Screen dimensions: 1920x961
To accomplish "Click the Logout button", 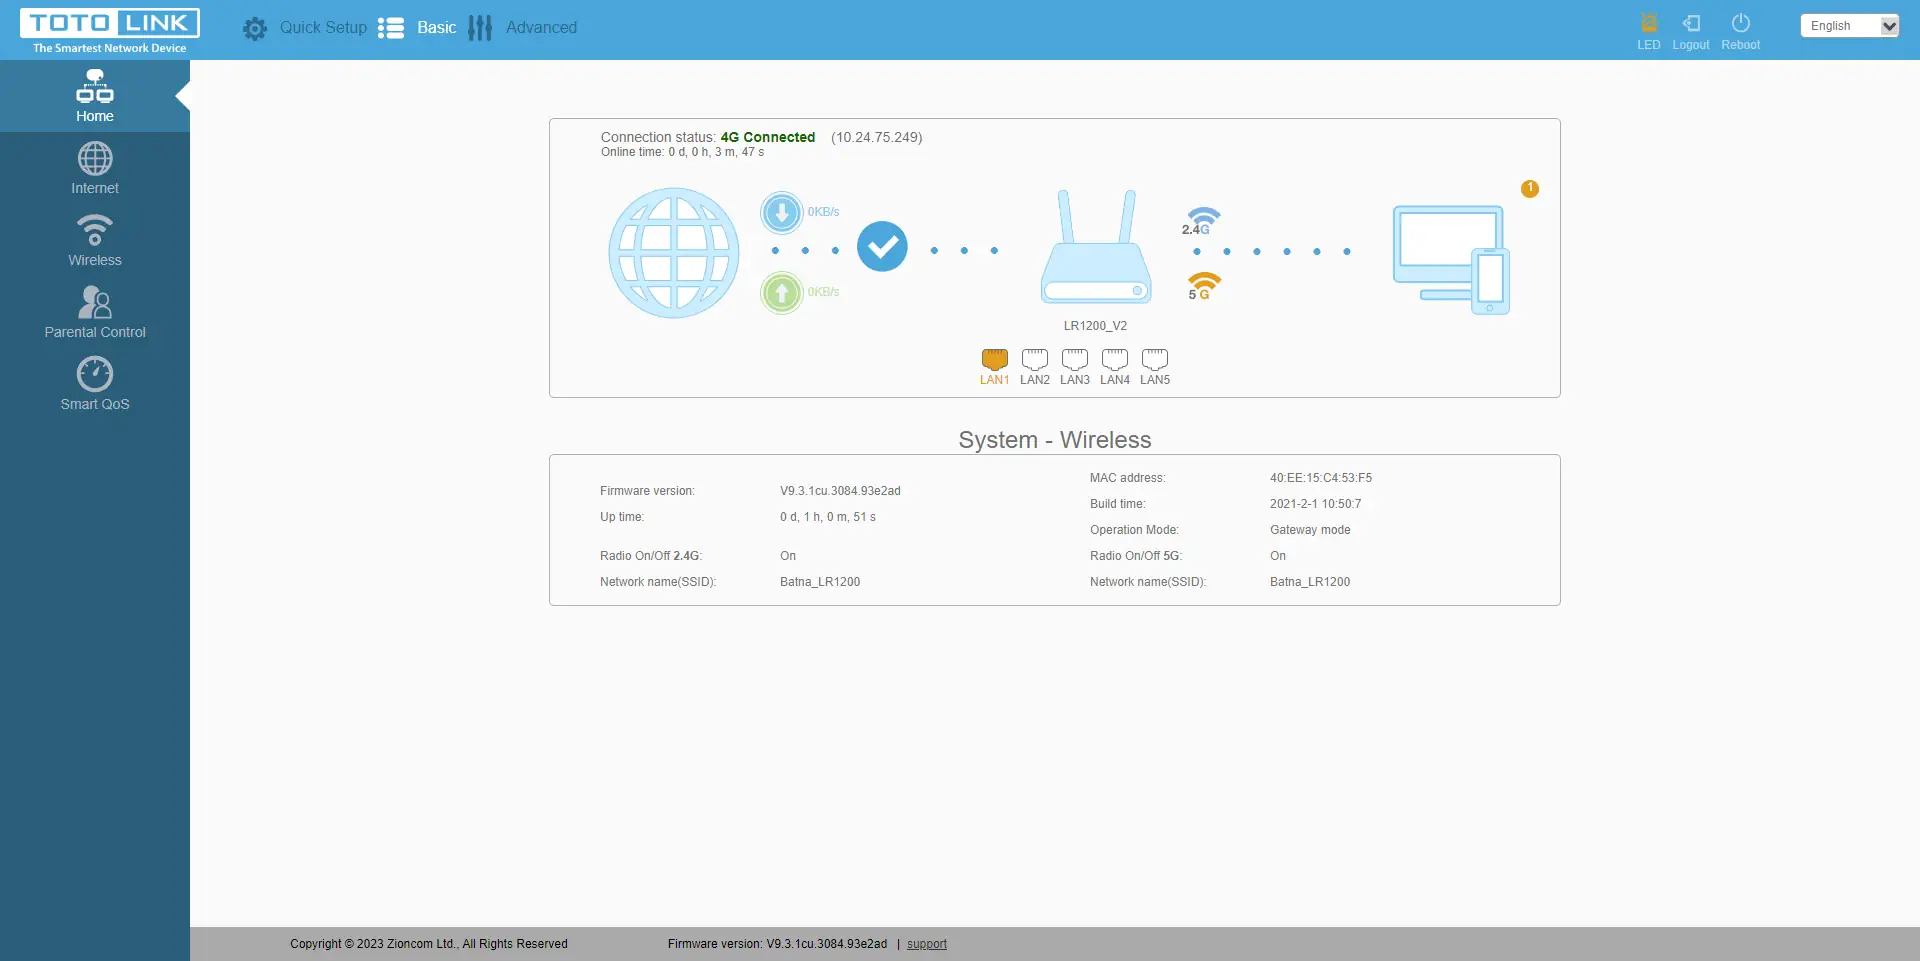I will [x=1690, y=30].
